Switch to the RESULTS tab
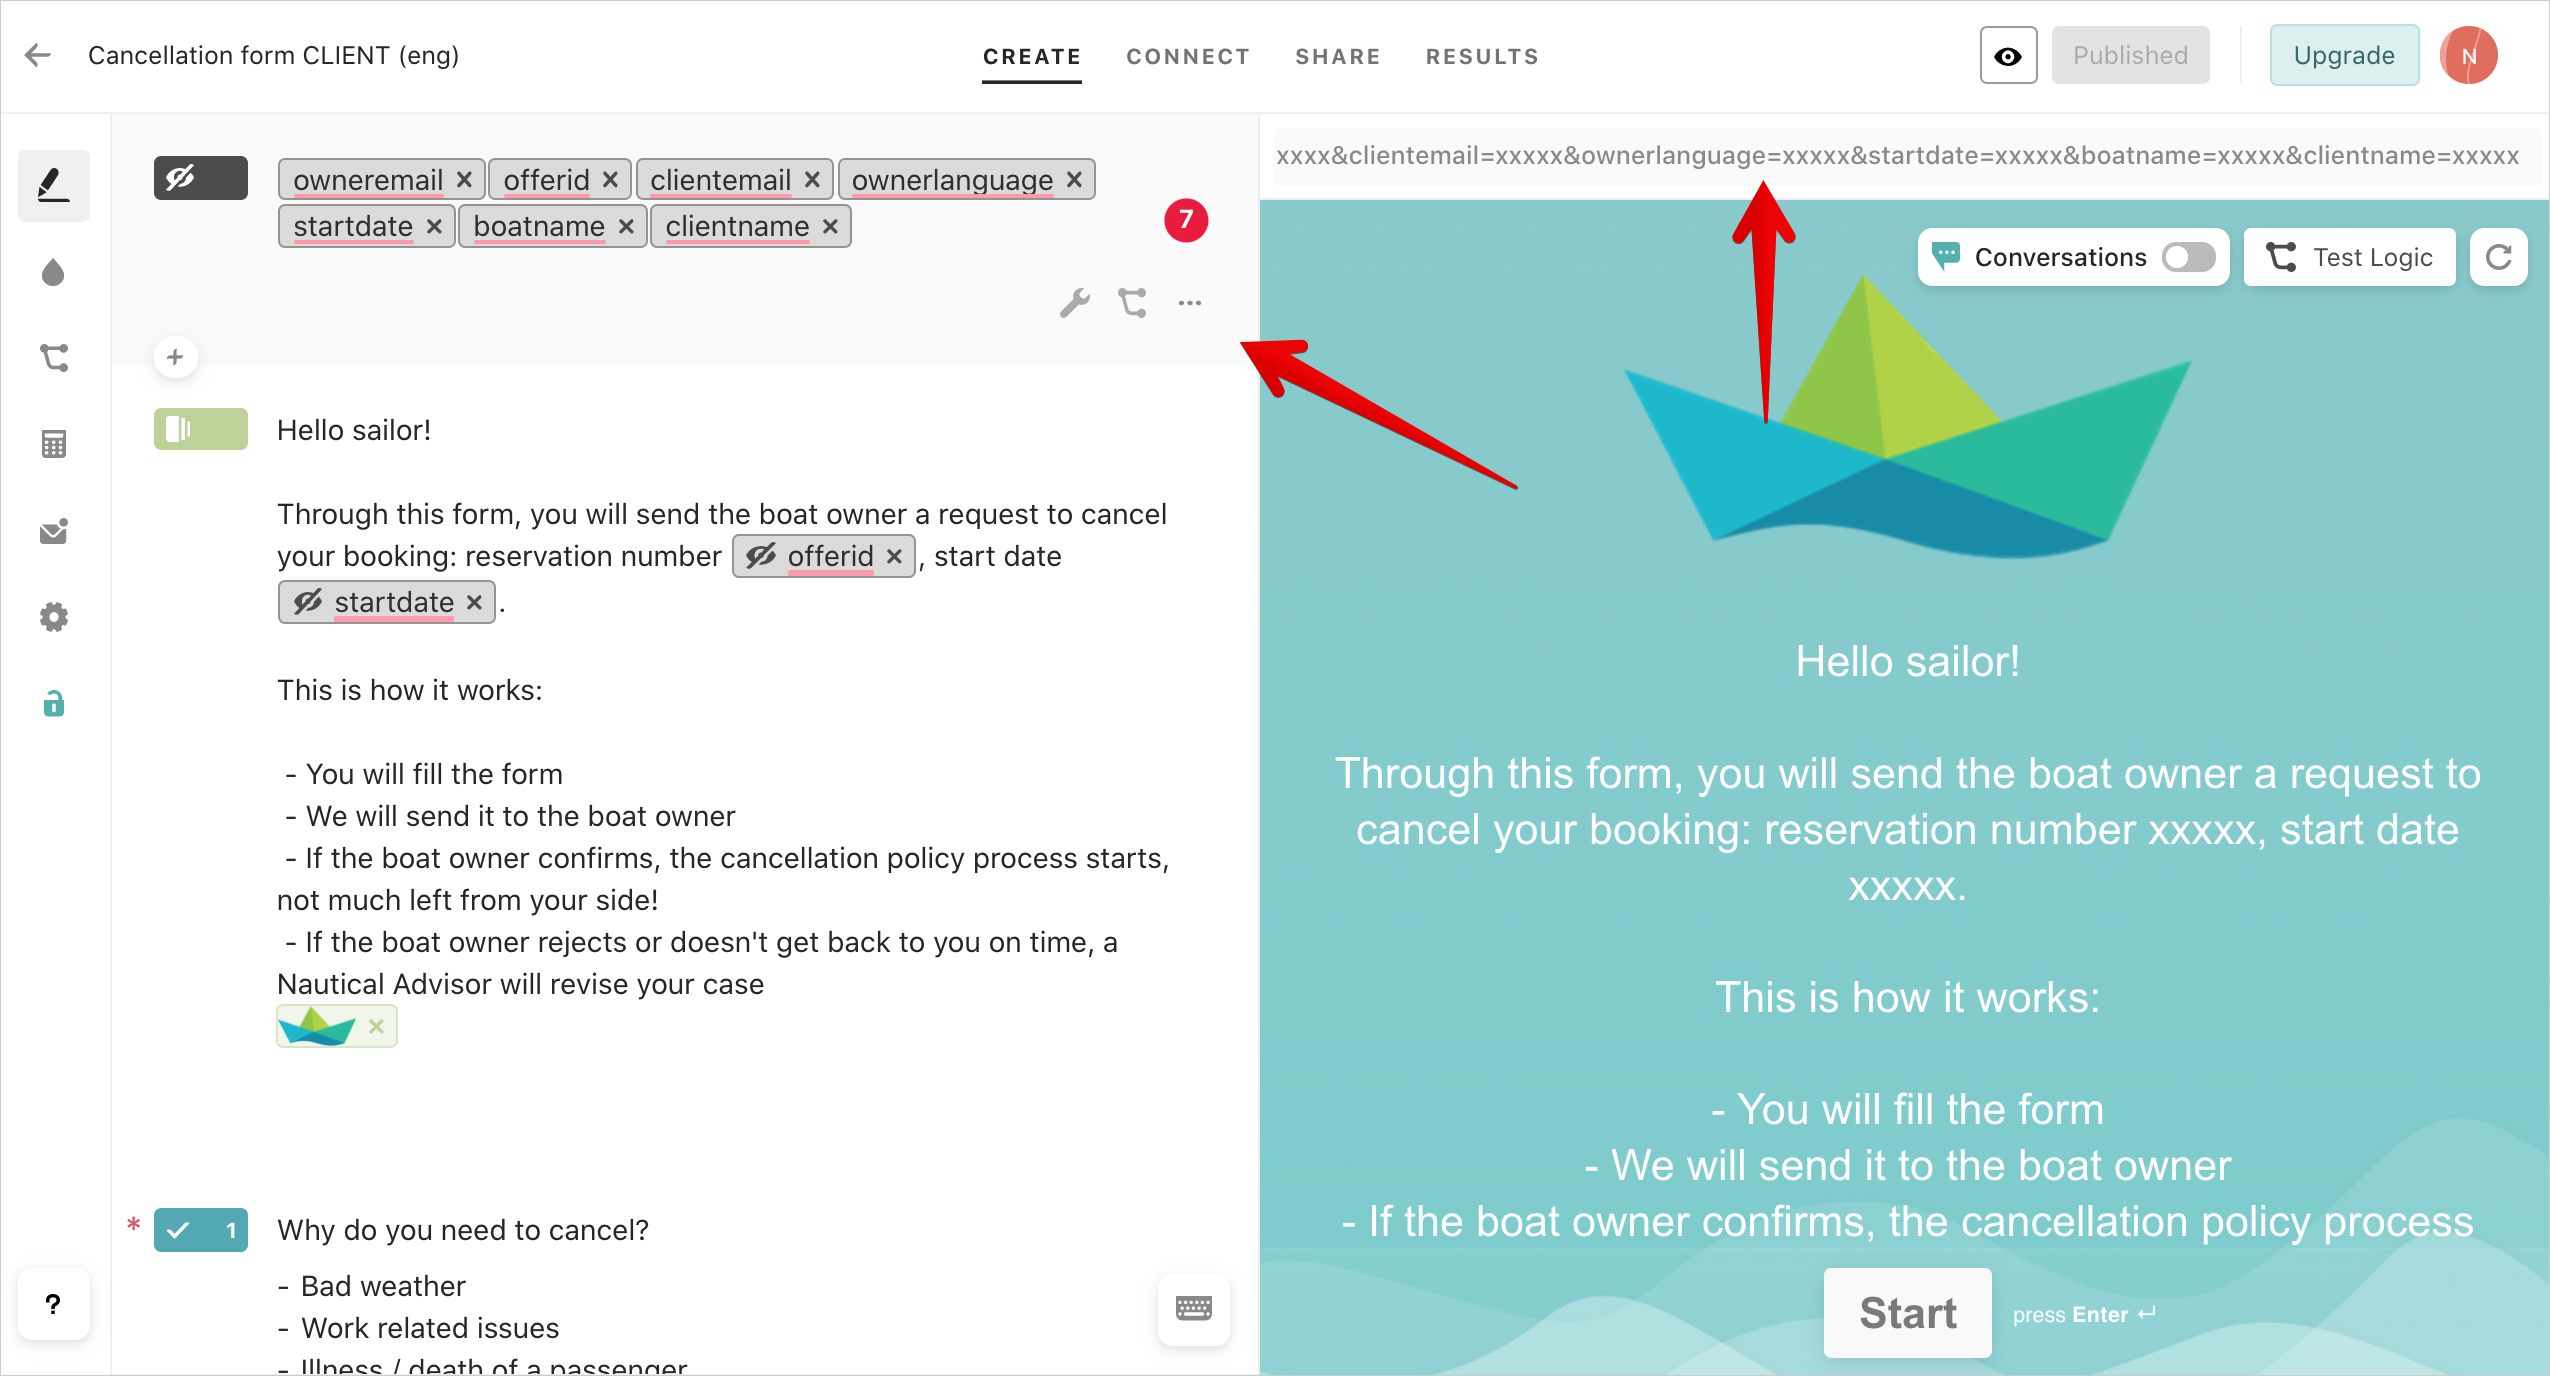 [x=1481, y=56]
